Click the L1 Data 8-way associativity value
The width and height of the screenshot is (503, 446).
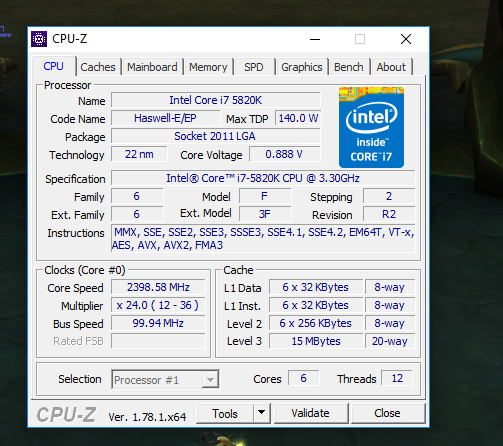[x=390, y=287]
